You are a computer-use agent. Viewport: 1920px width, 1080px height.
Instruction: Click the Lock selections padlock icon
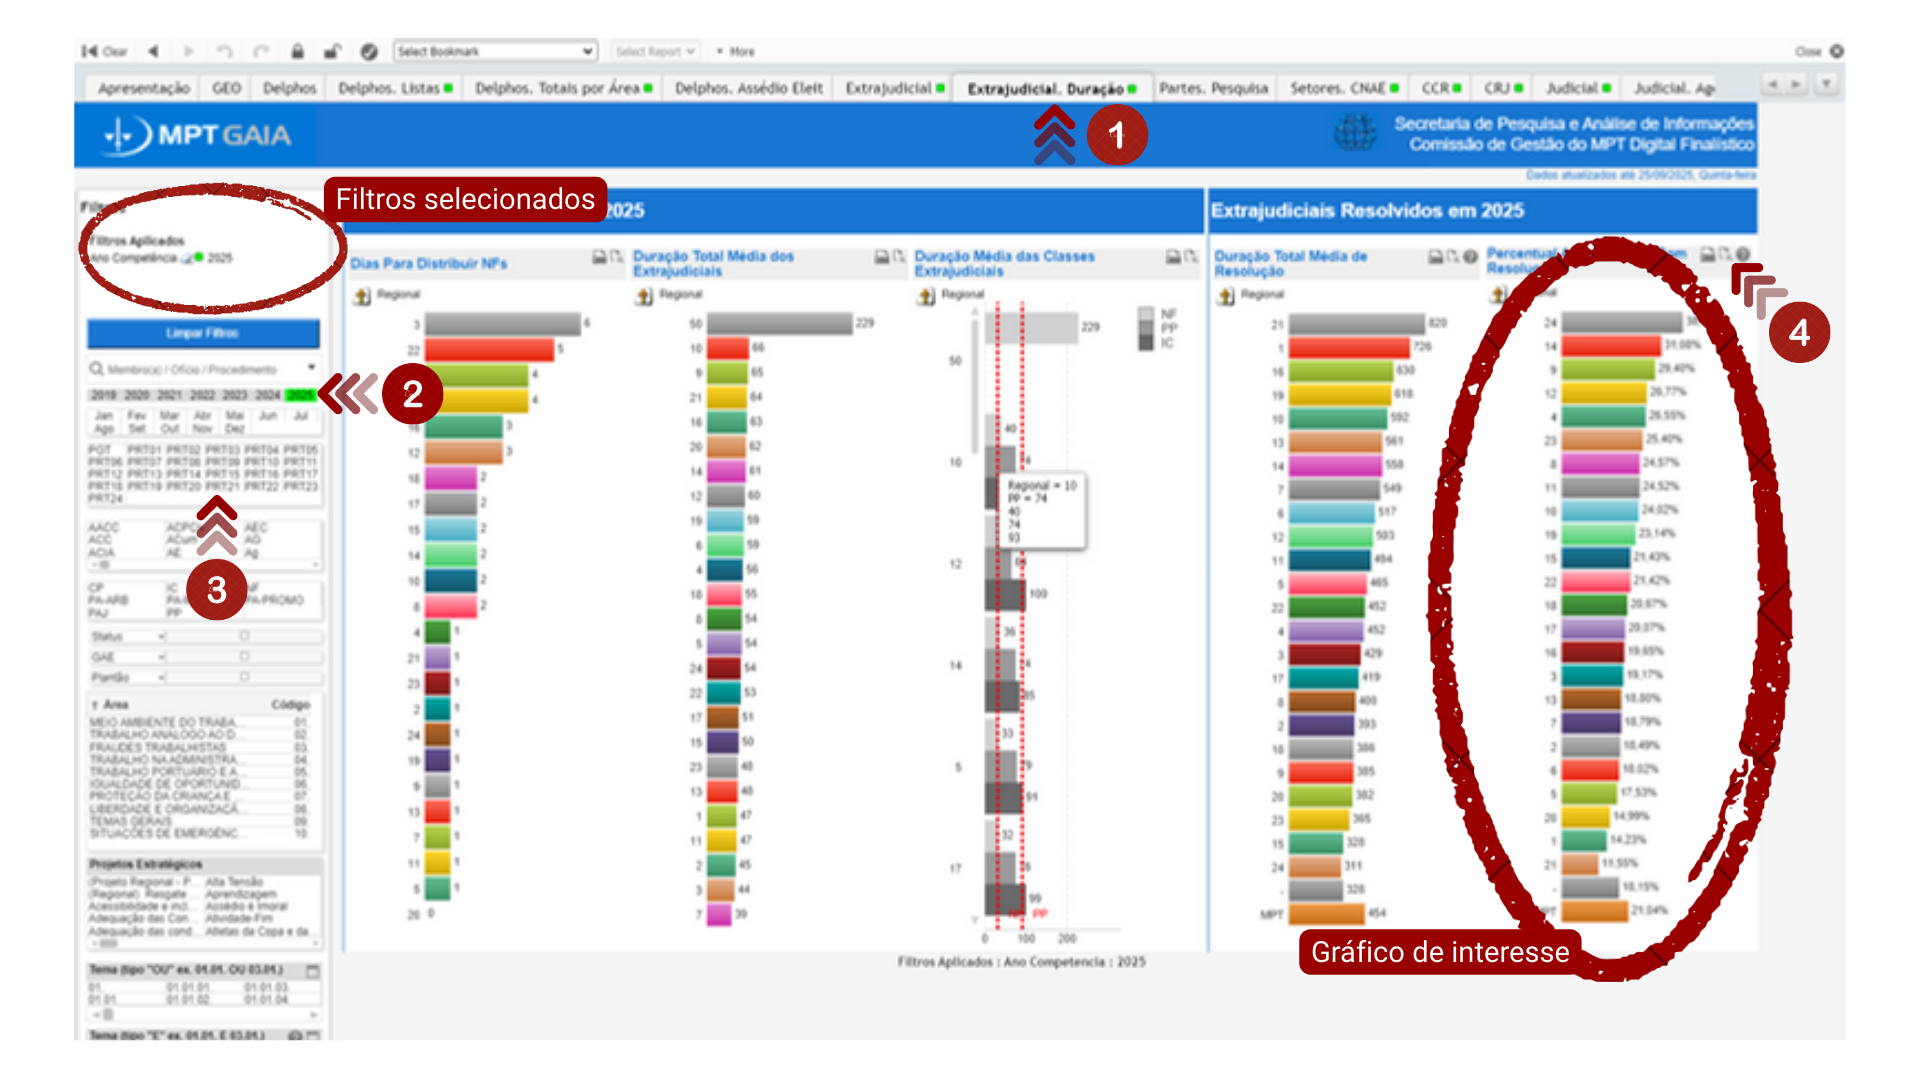click(x=298, y=51)
